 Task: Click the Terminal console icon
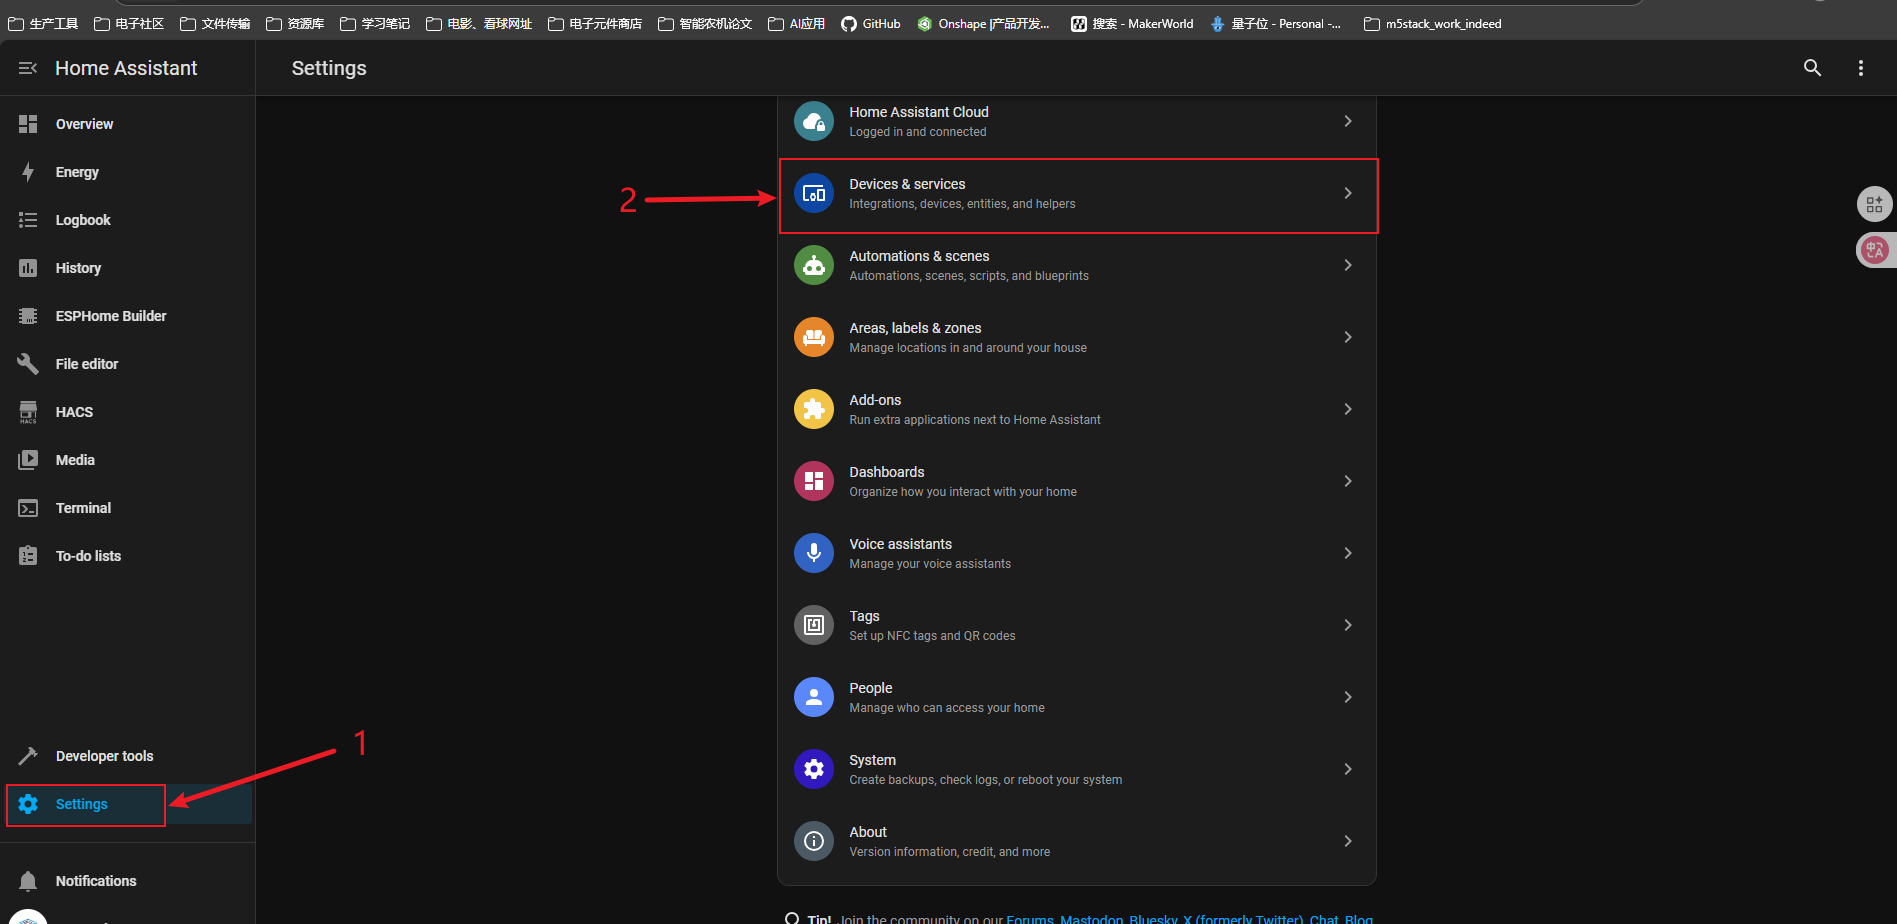28,508
